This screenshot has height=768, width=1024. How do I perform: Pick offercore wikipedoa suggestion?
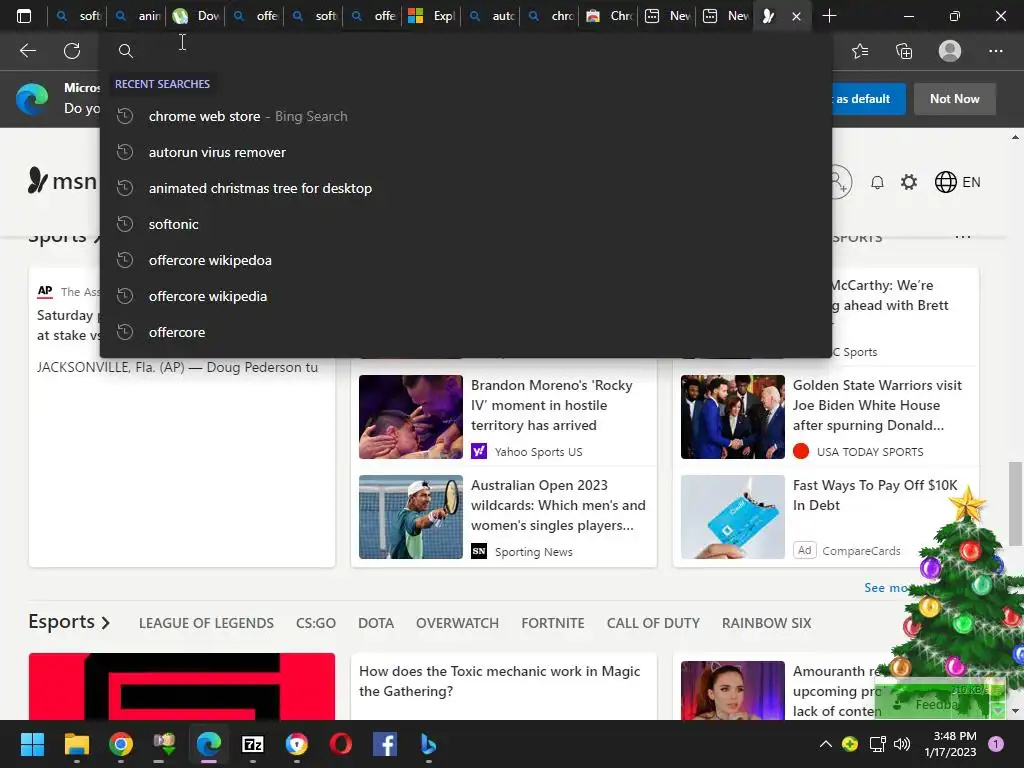(466, 260)
